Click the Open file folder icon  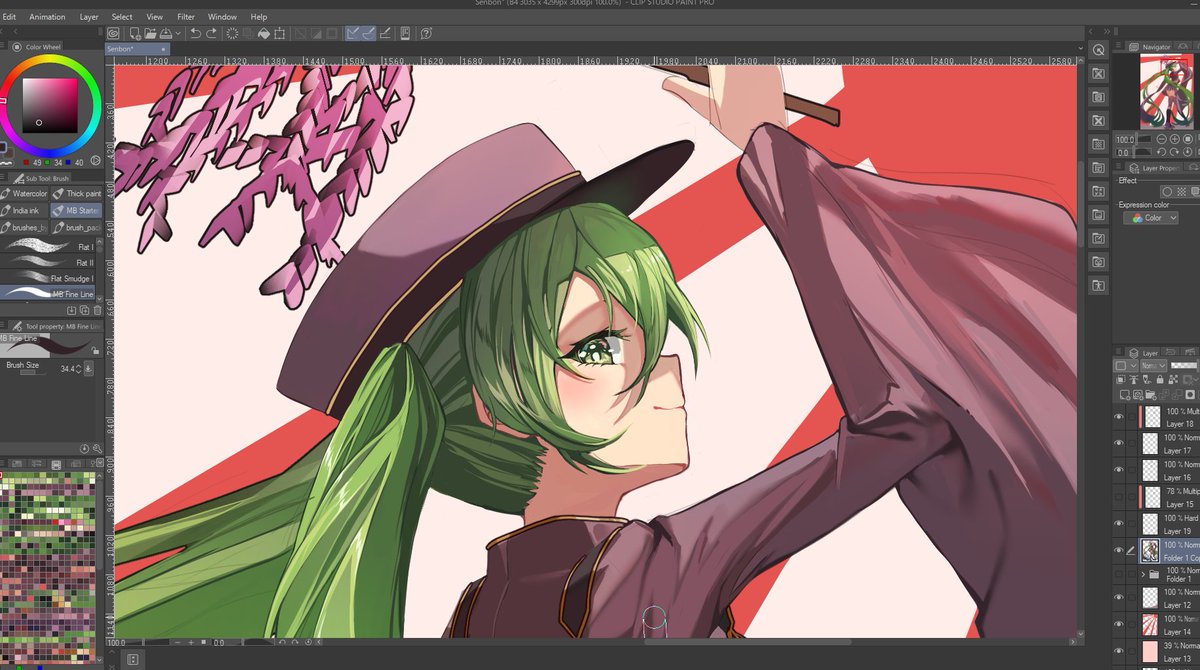[x=150, y=33]
